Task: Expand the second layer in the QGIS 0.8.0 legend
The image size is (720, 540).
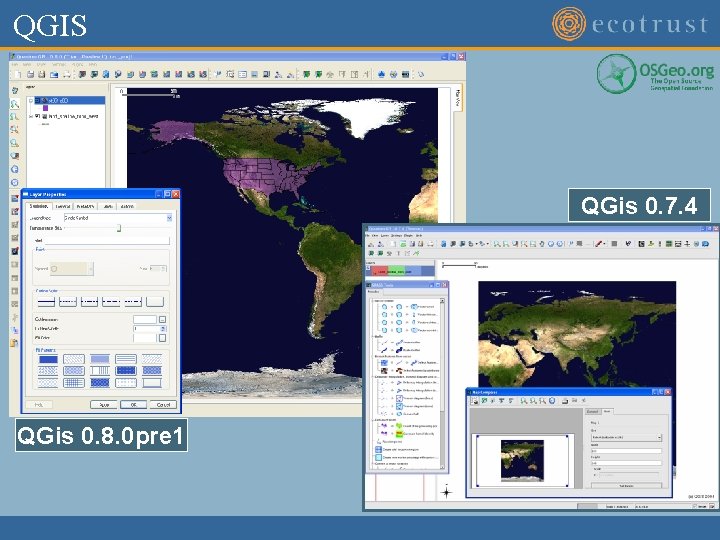Action: [31, 116]
